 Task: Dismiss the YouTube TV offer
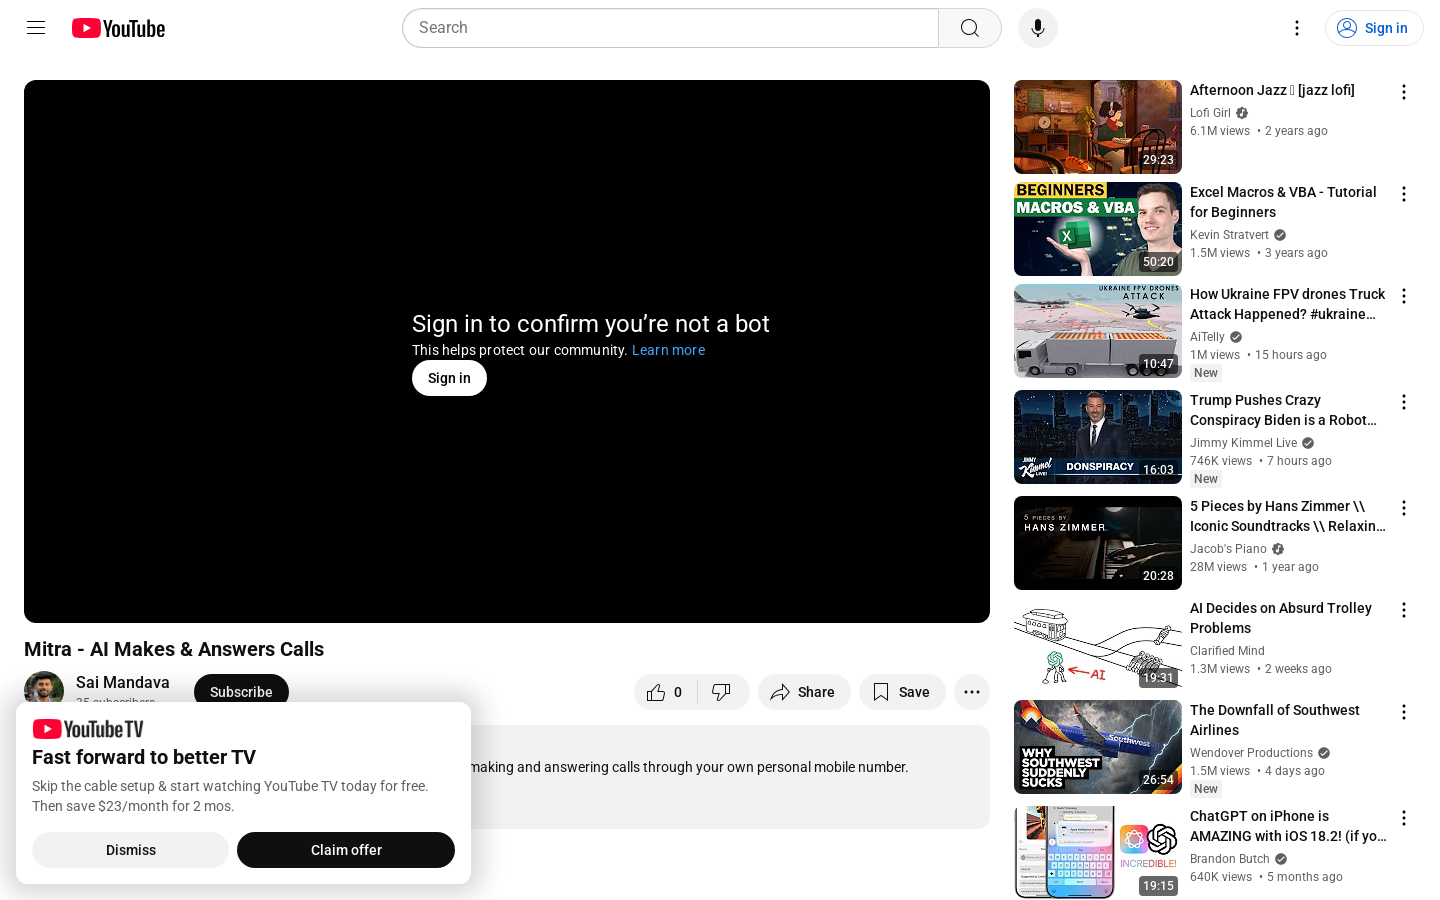pyautogui.click(x=131, y=850)
